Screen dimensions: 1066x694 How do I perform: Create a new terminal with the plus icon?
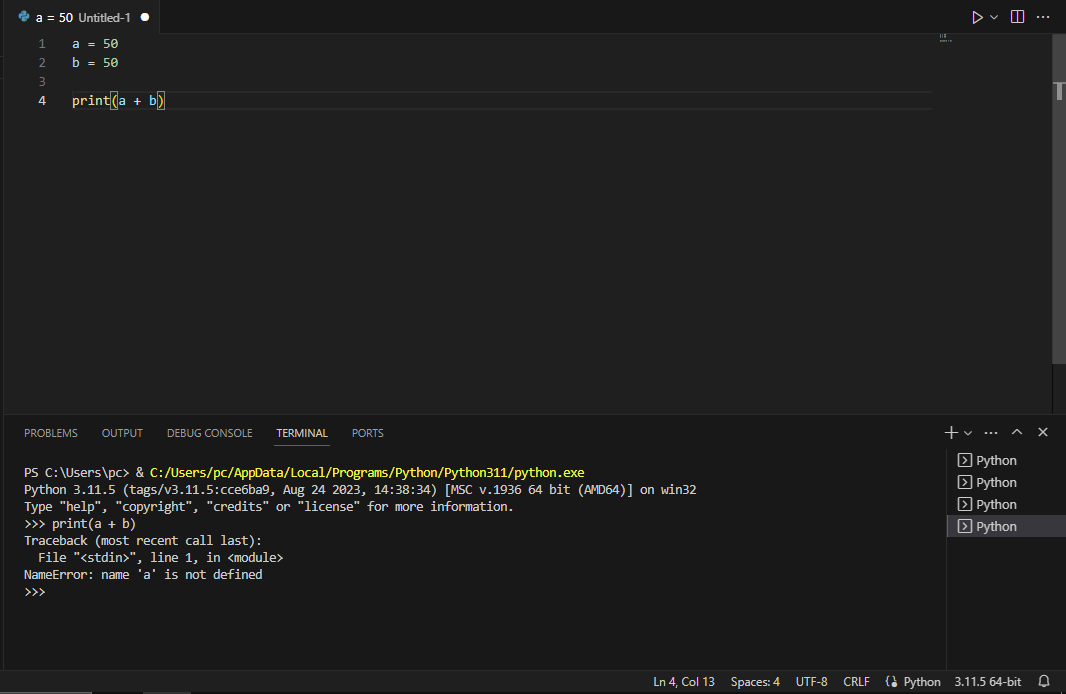coord(951,432)
